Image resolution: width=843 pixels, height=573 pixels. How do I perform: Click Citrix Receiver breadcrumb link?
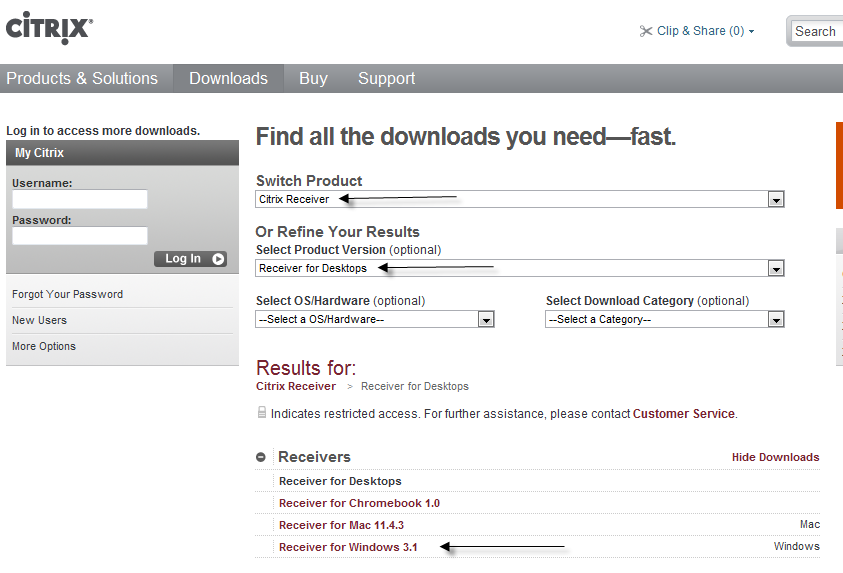coord(296,386)
